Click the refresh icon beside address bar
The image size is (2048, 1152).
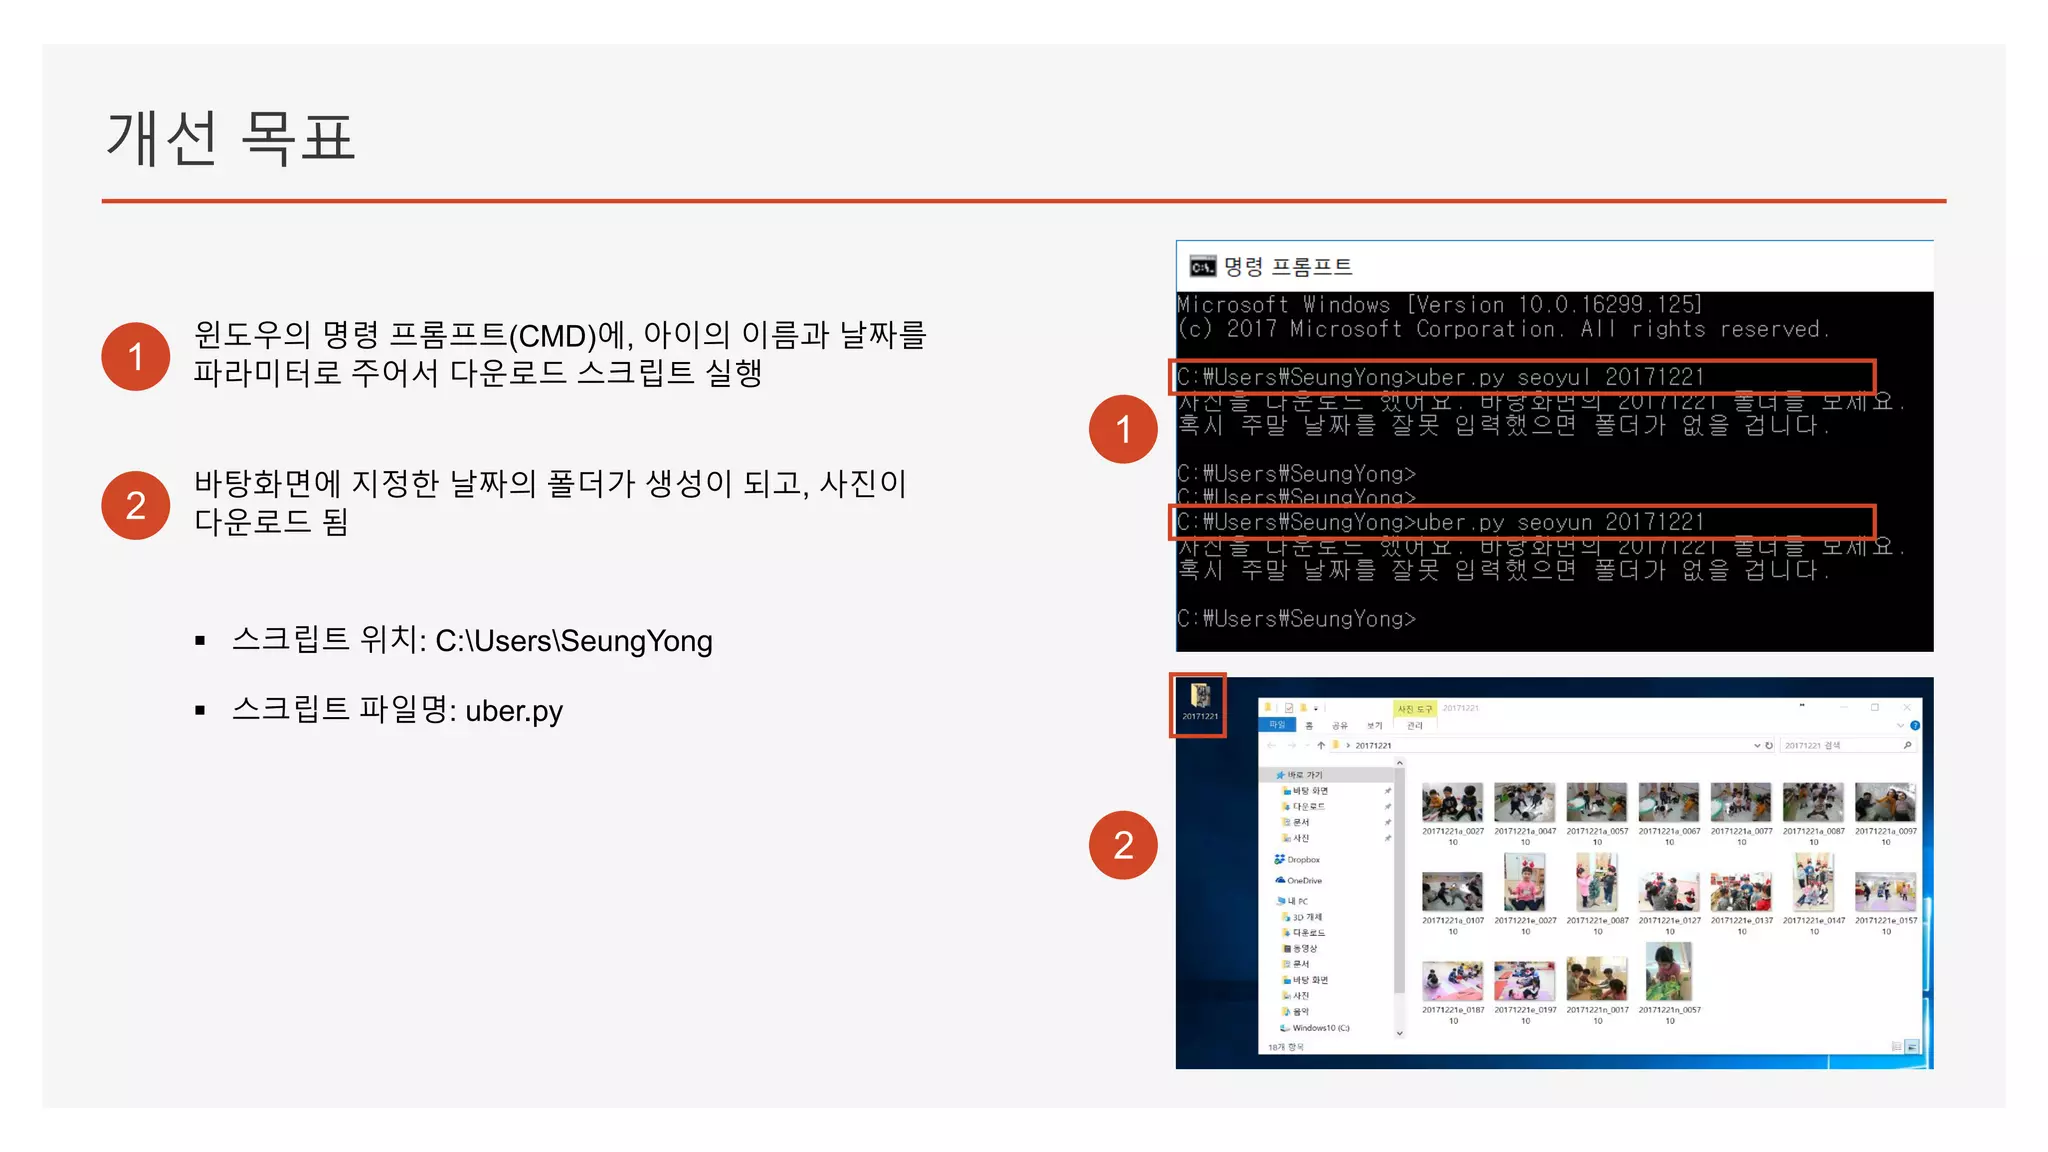pos(1769,746)
